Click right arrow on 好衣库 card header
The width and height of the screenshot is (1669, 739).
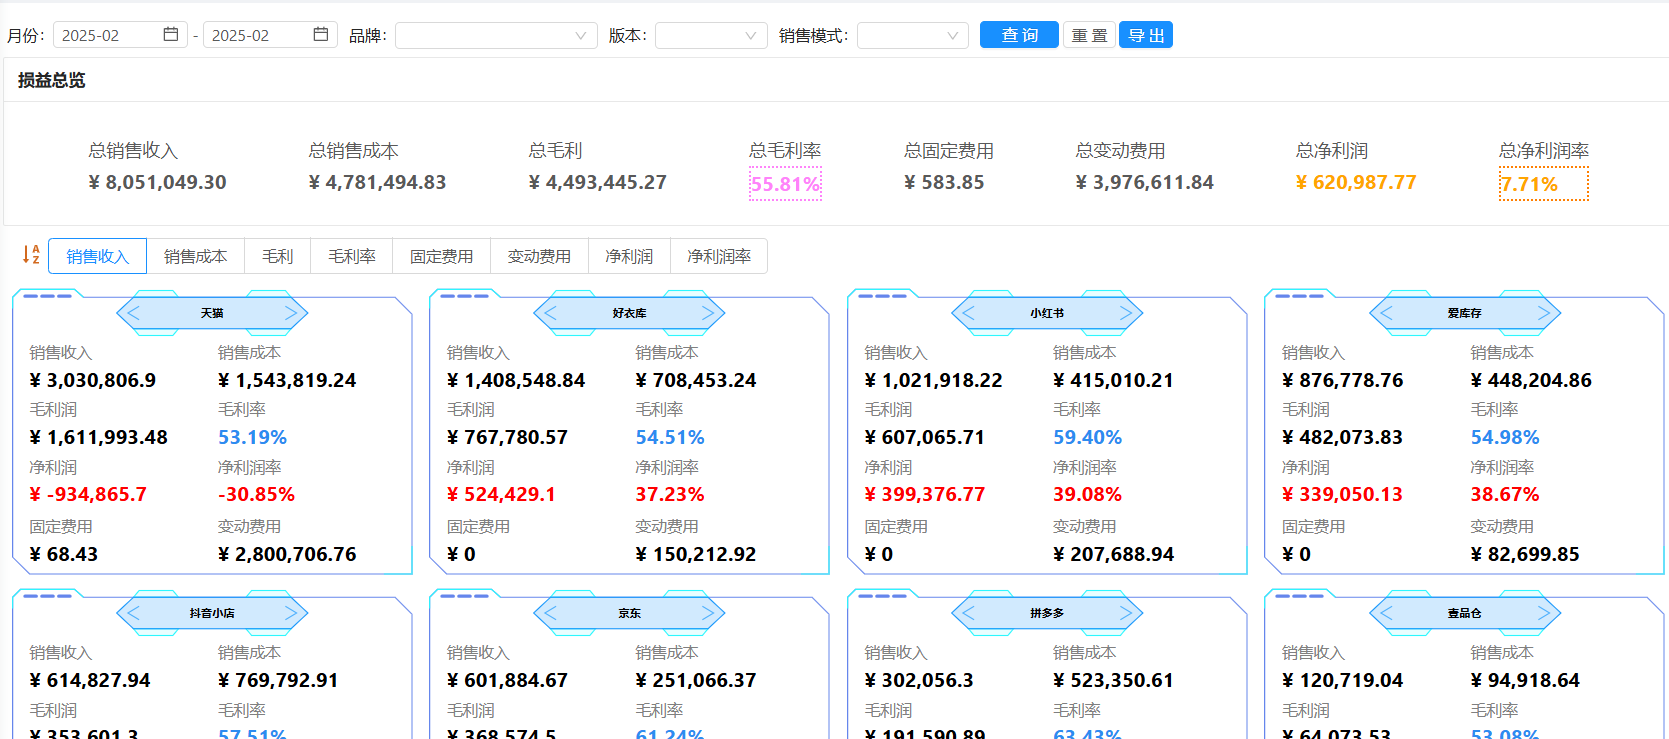click(708, 313)
